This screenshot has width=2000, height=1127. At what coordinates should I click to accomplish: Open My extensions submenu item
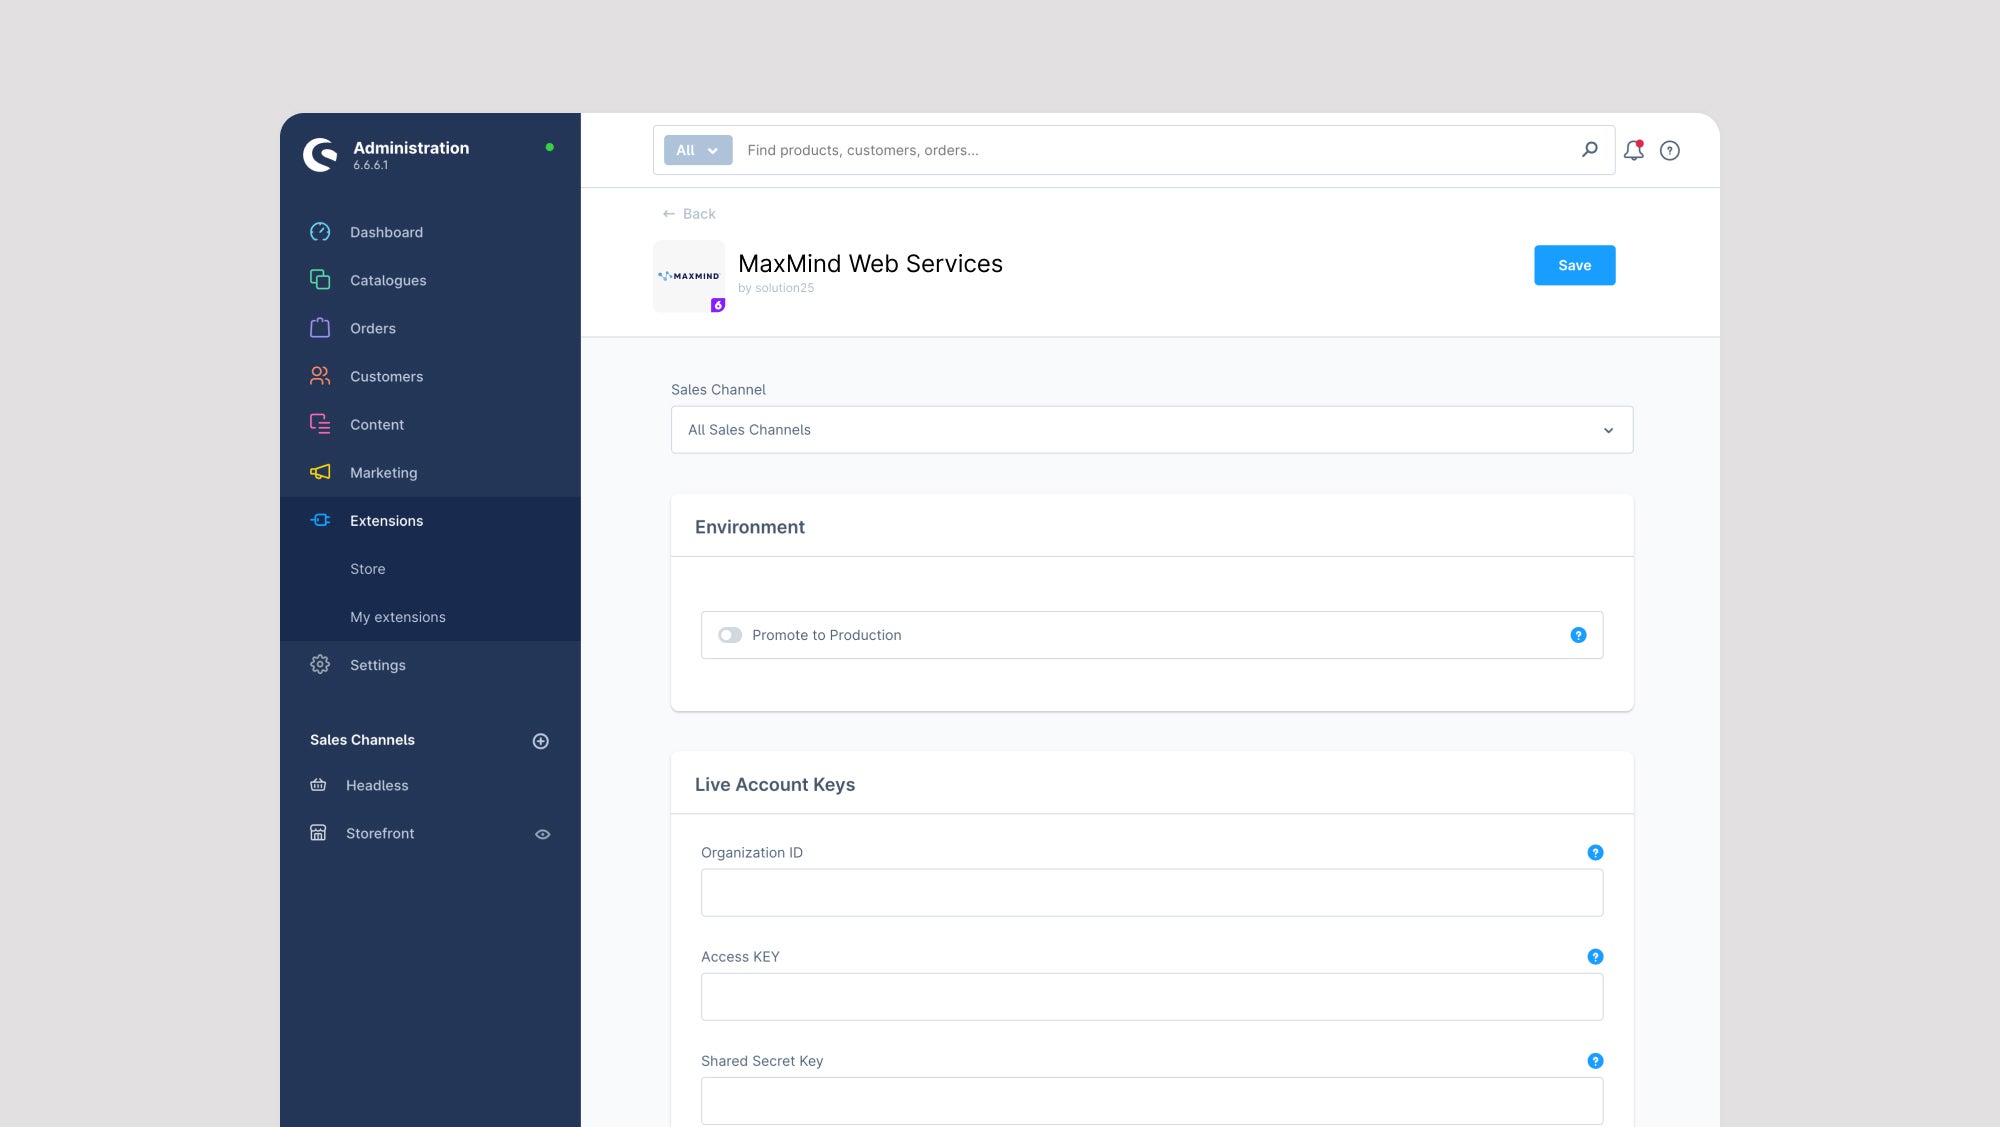(x=397, y=616)
